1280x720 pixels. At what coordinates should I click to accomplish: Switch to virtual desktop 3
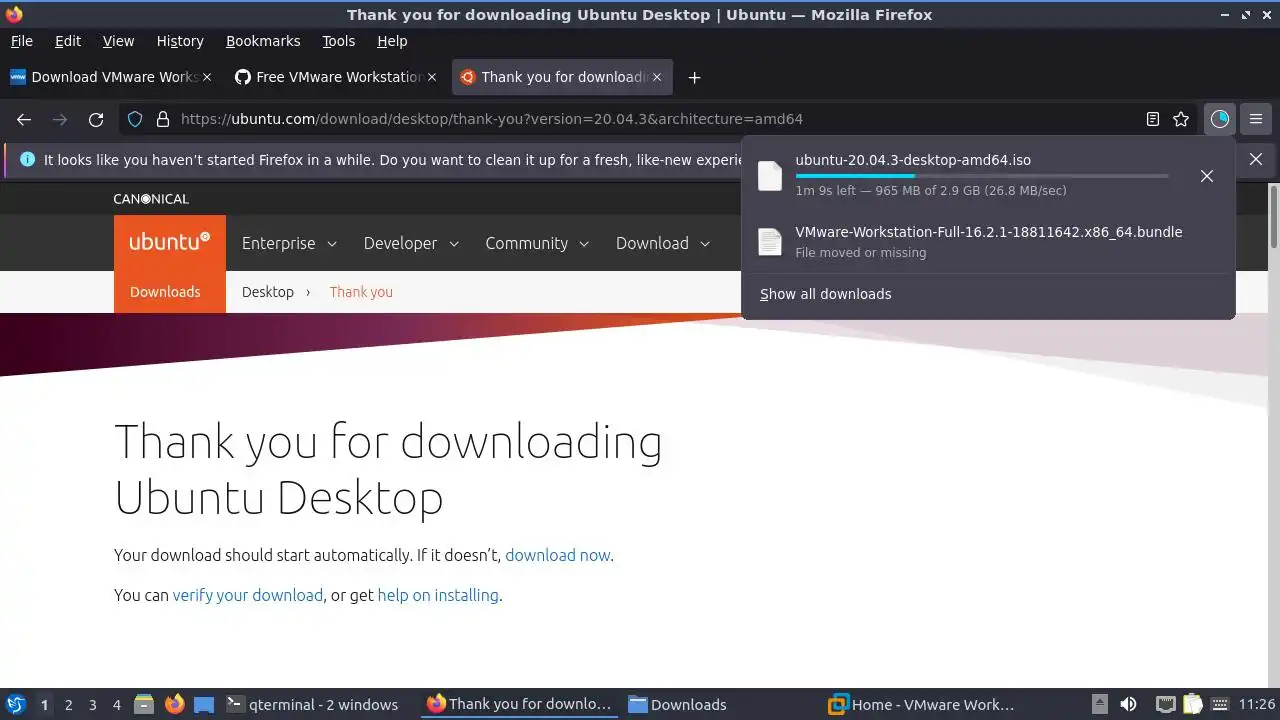(92, 705)
